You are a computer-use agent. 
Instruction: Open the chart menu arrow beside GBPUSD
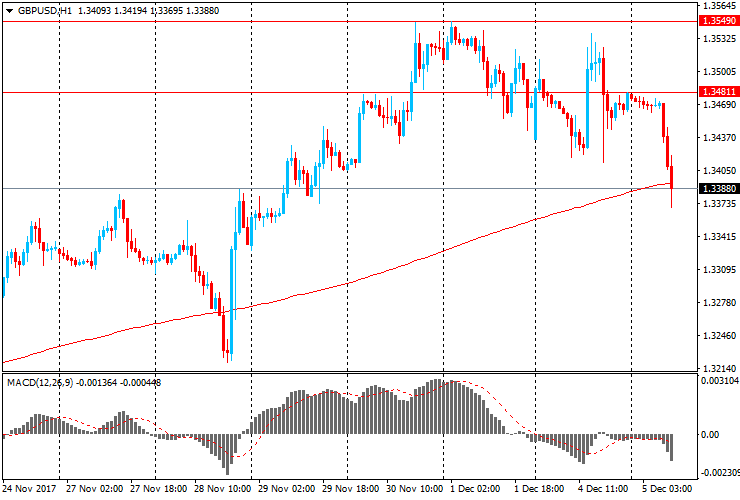point(9,11)
